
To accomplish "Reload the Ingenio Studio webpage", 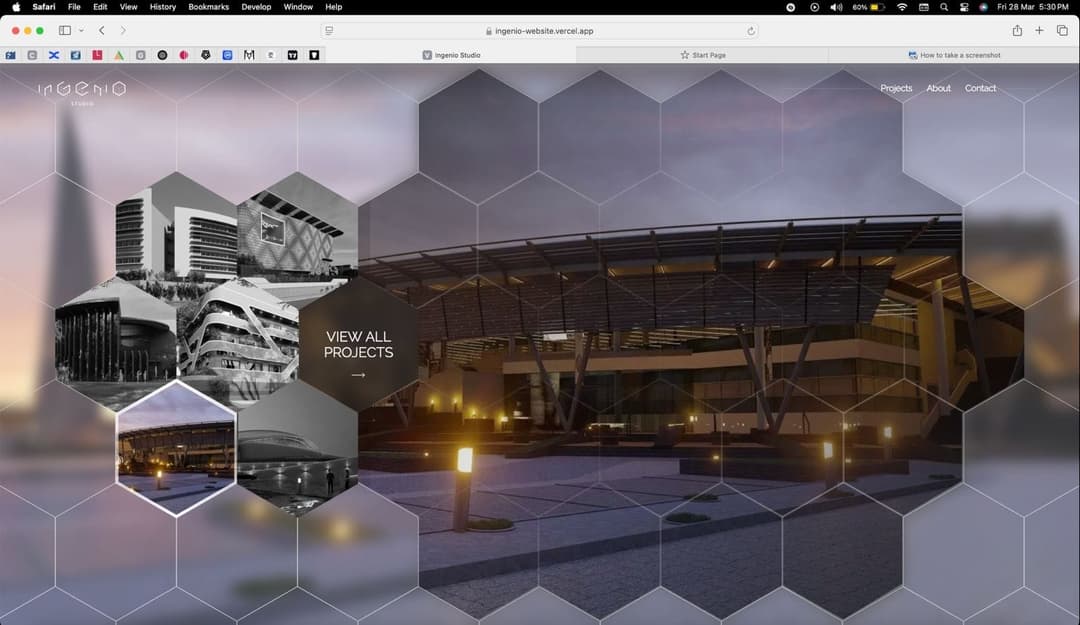I will 752,30.
